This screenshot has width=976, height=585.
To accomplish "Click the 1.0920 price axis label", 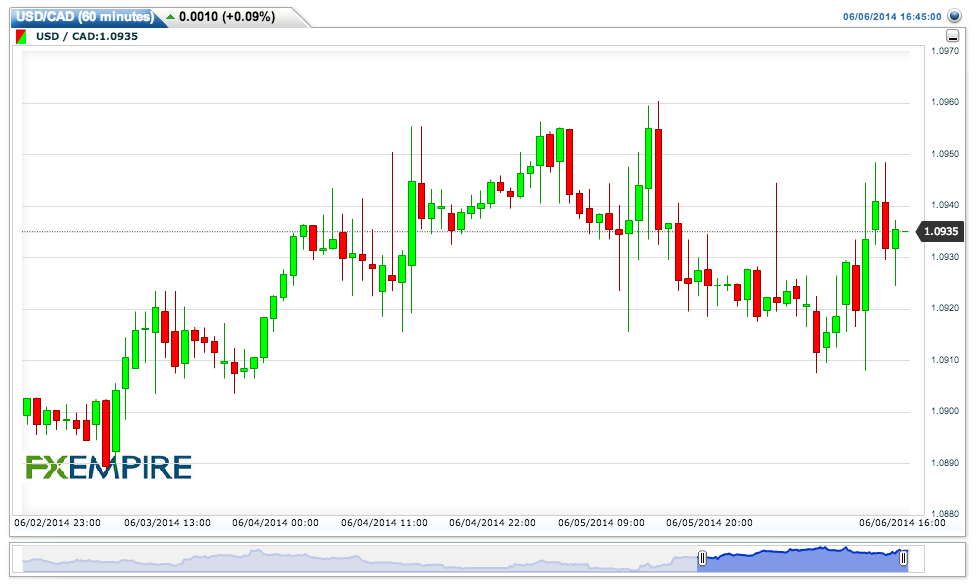I will point(944,308).
